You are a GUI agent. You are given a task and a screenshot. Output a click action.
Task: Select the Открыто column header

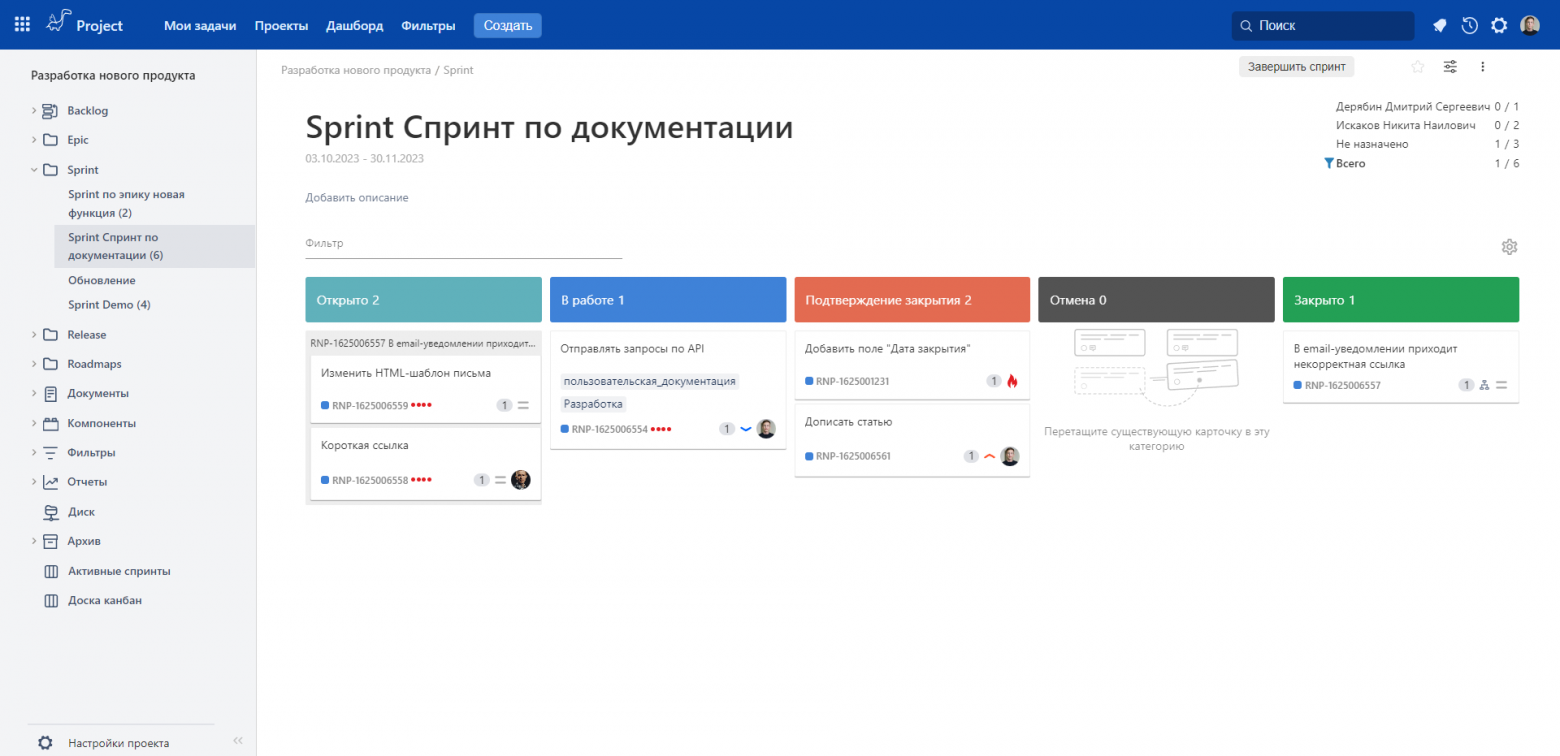click(423, 300)
